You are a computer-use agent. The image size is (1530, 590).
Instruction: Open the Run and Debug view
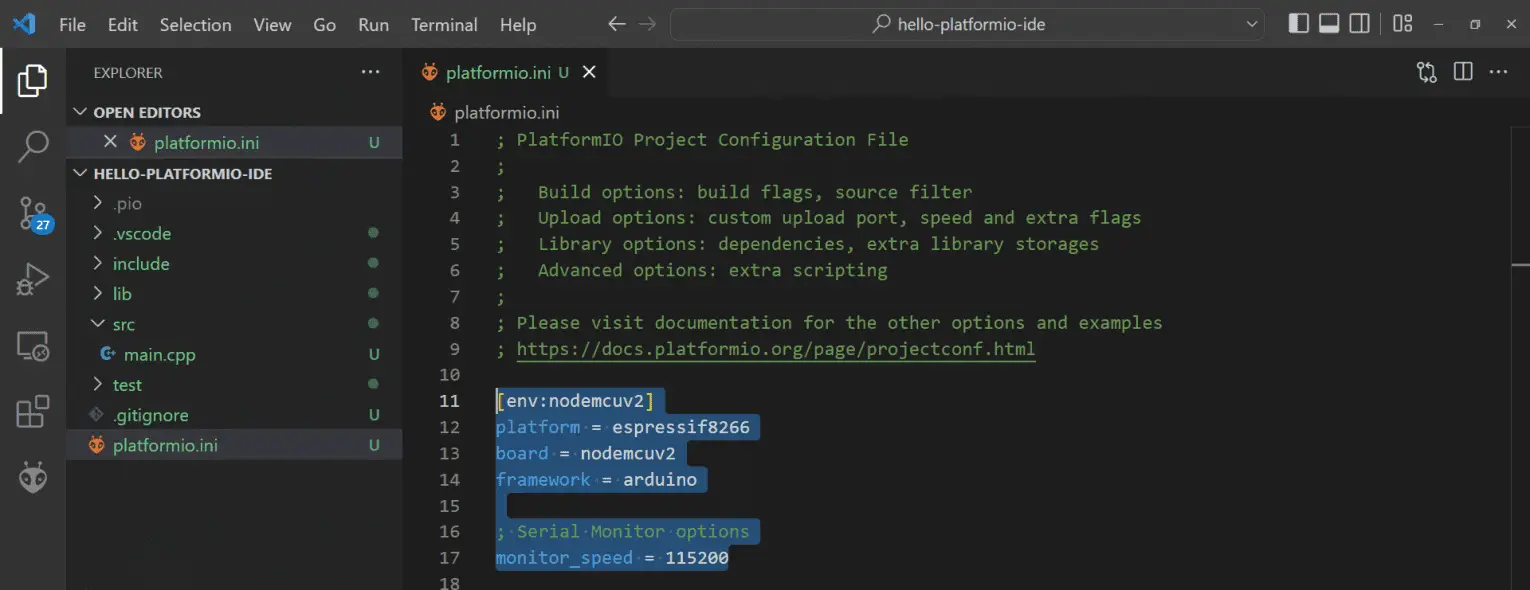tap(32, 279)
